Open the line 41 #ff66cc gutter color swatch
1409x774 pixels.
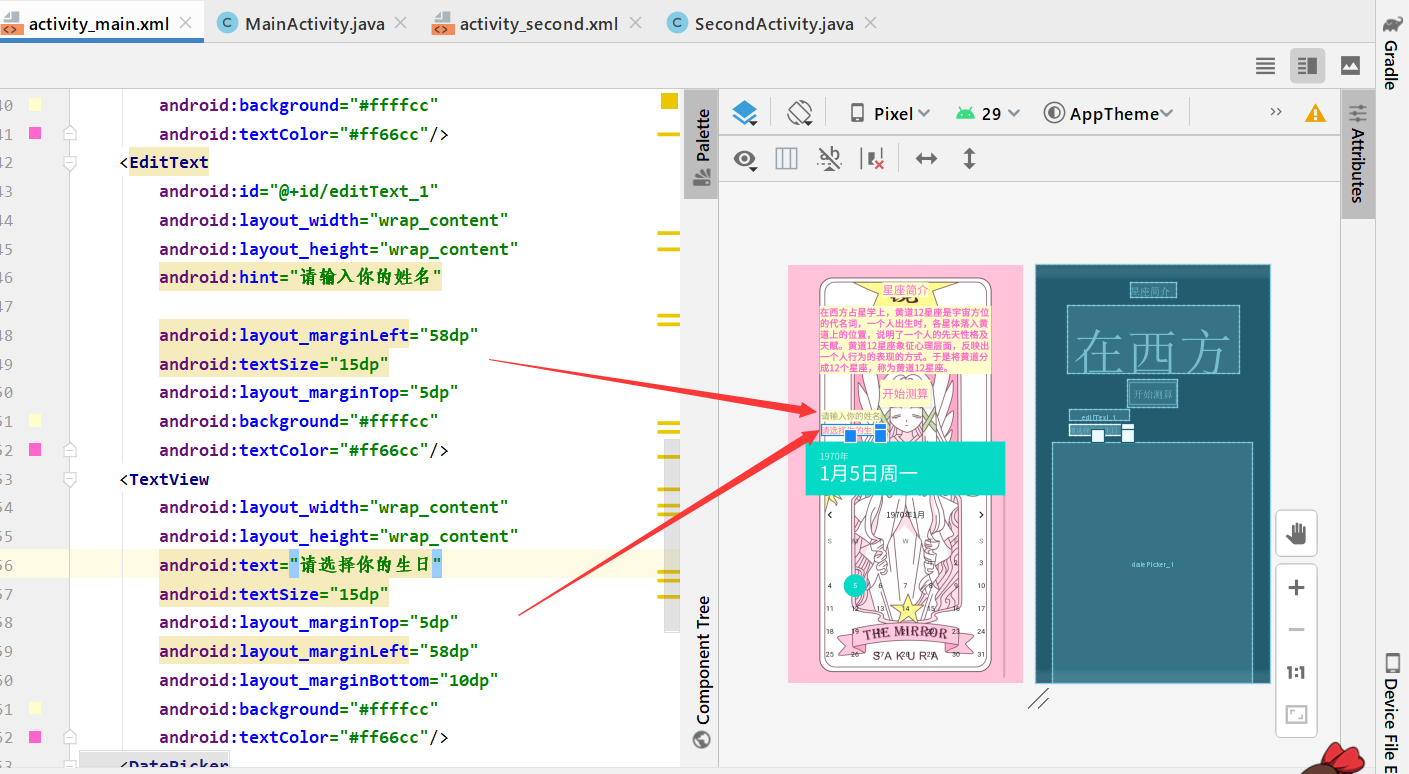pos(35,133)
